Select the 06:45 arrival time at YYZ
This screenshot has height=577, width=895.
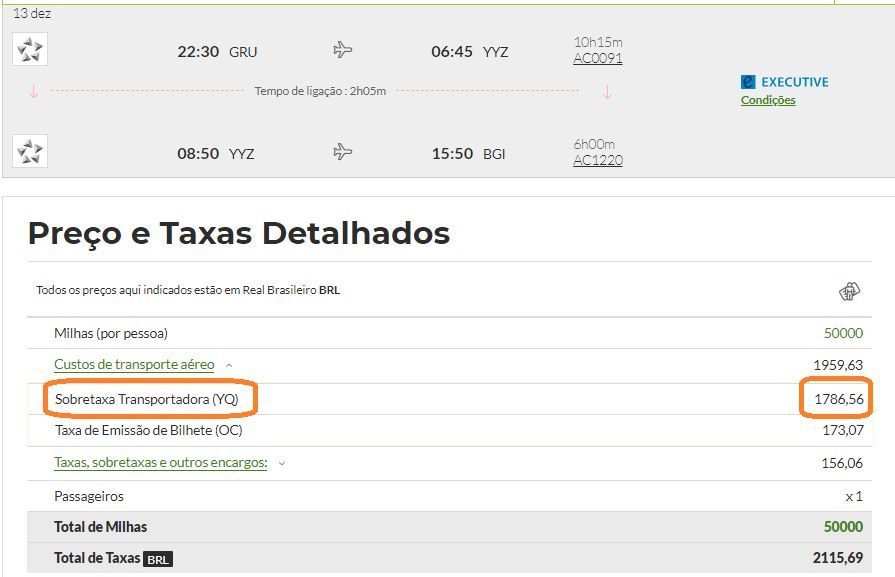pos(451,52)
